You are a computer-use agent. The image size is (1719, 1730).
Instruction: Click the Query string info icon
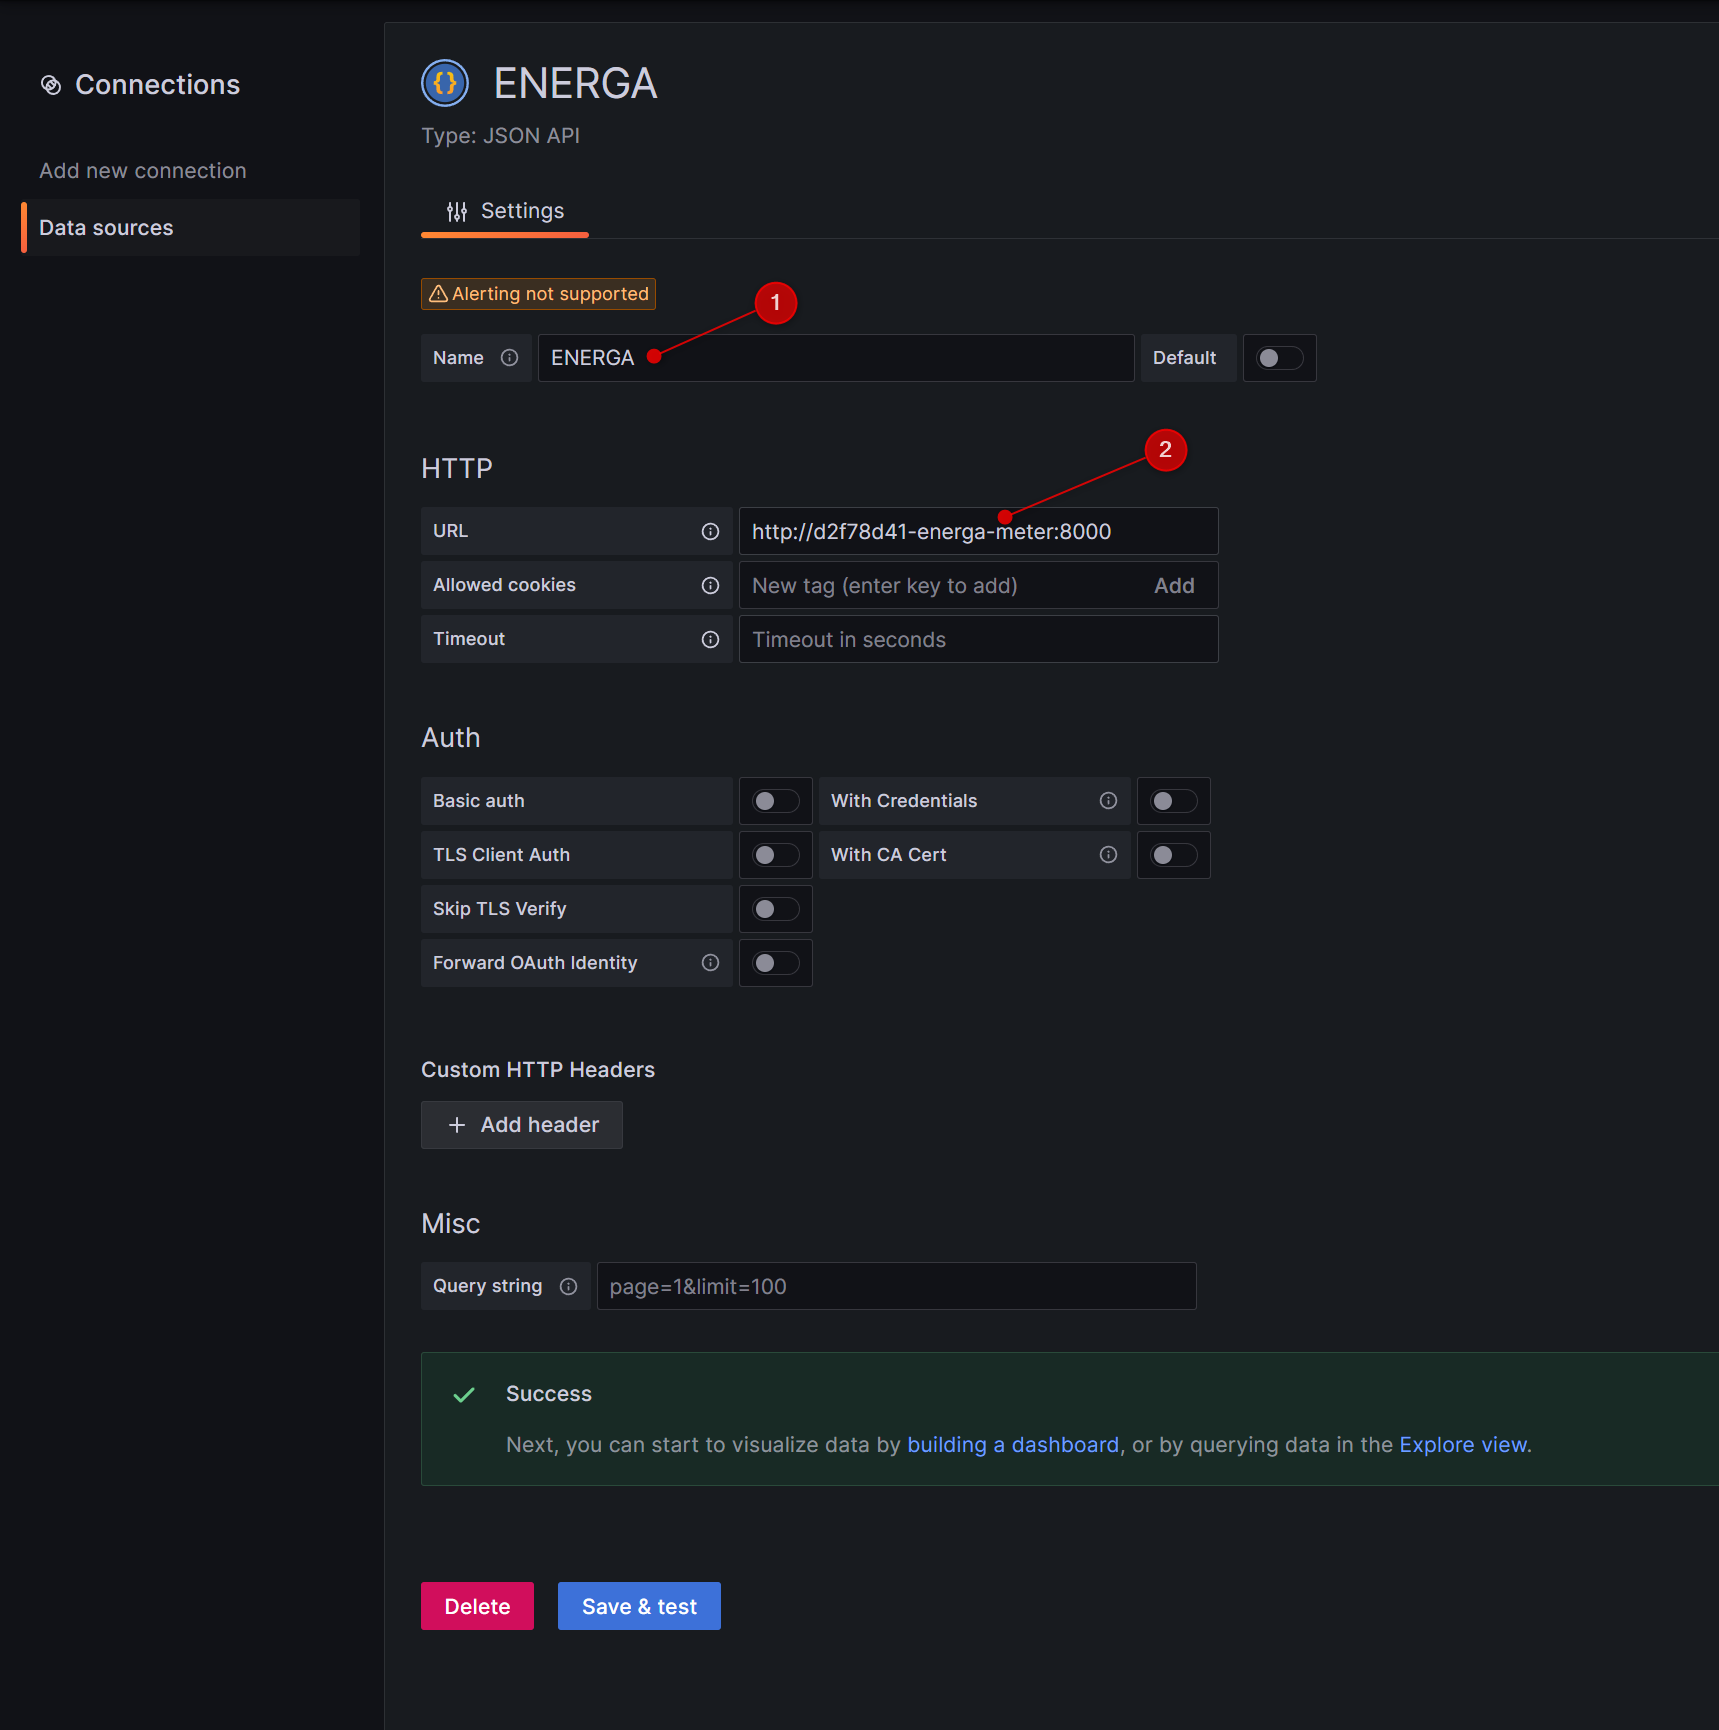(568, 1286)
